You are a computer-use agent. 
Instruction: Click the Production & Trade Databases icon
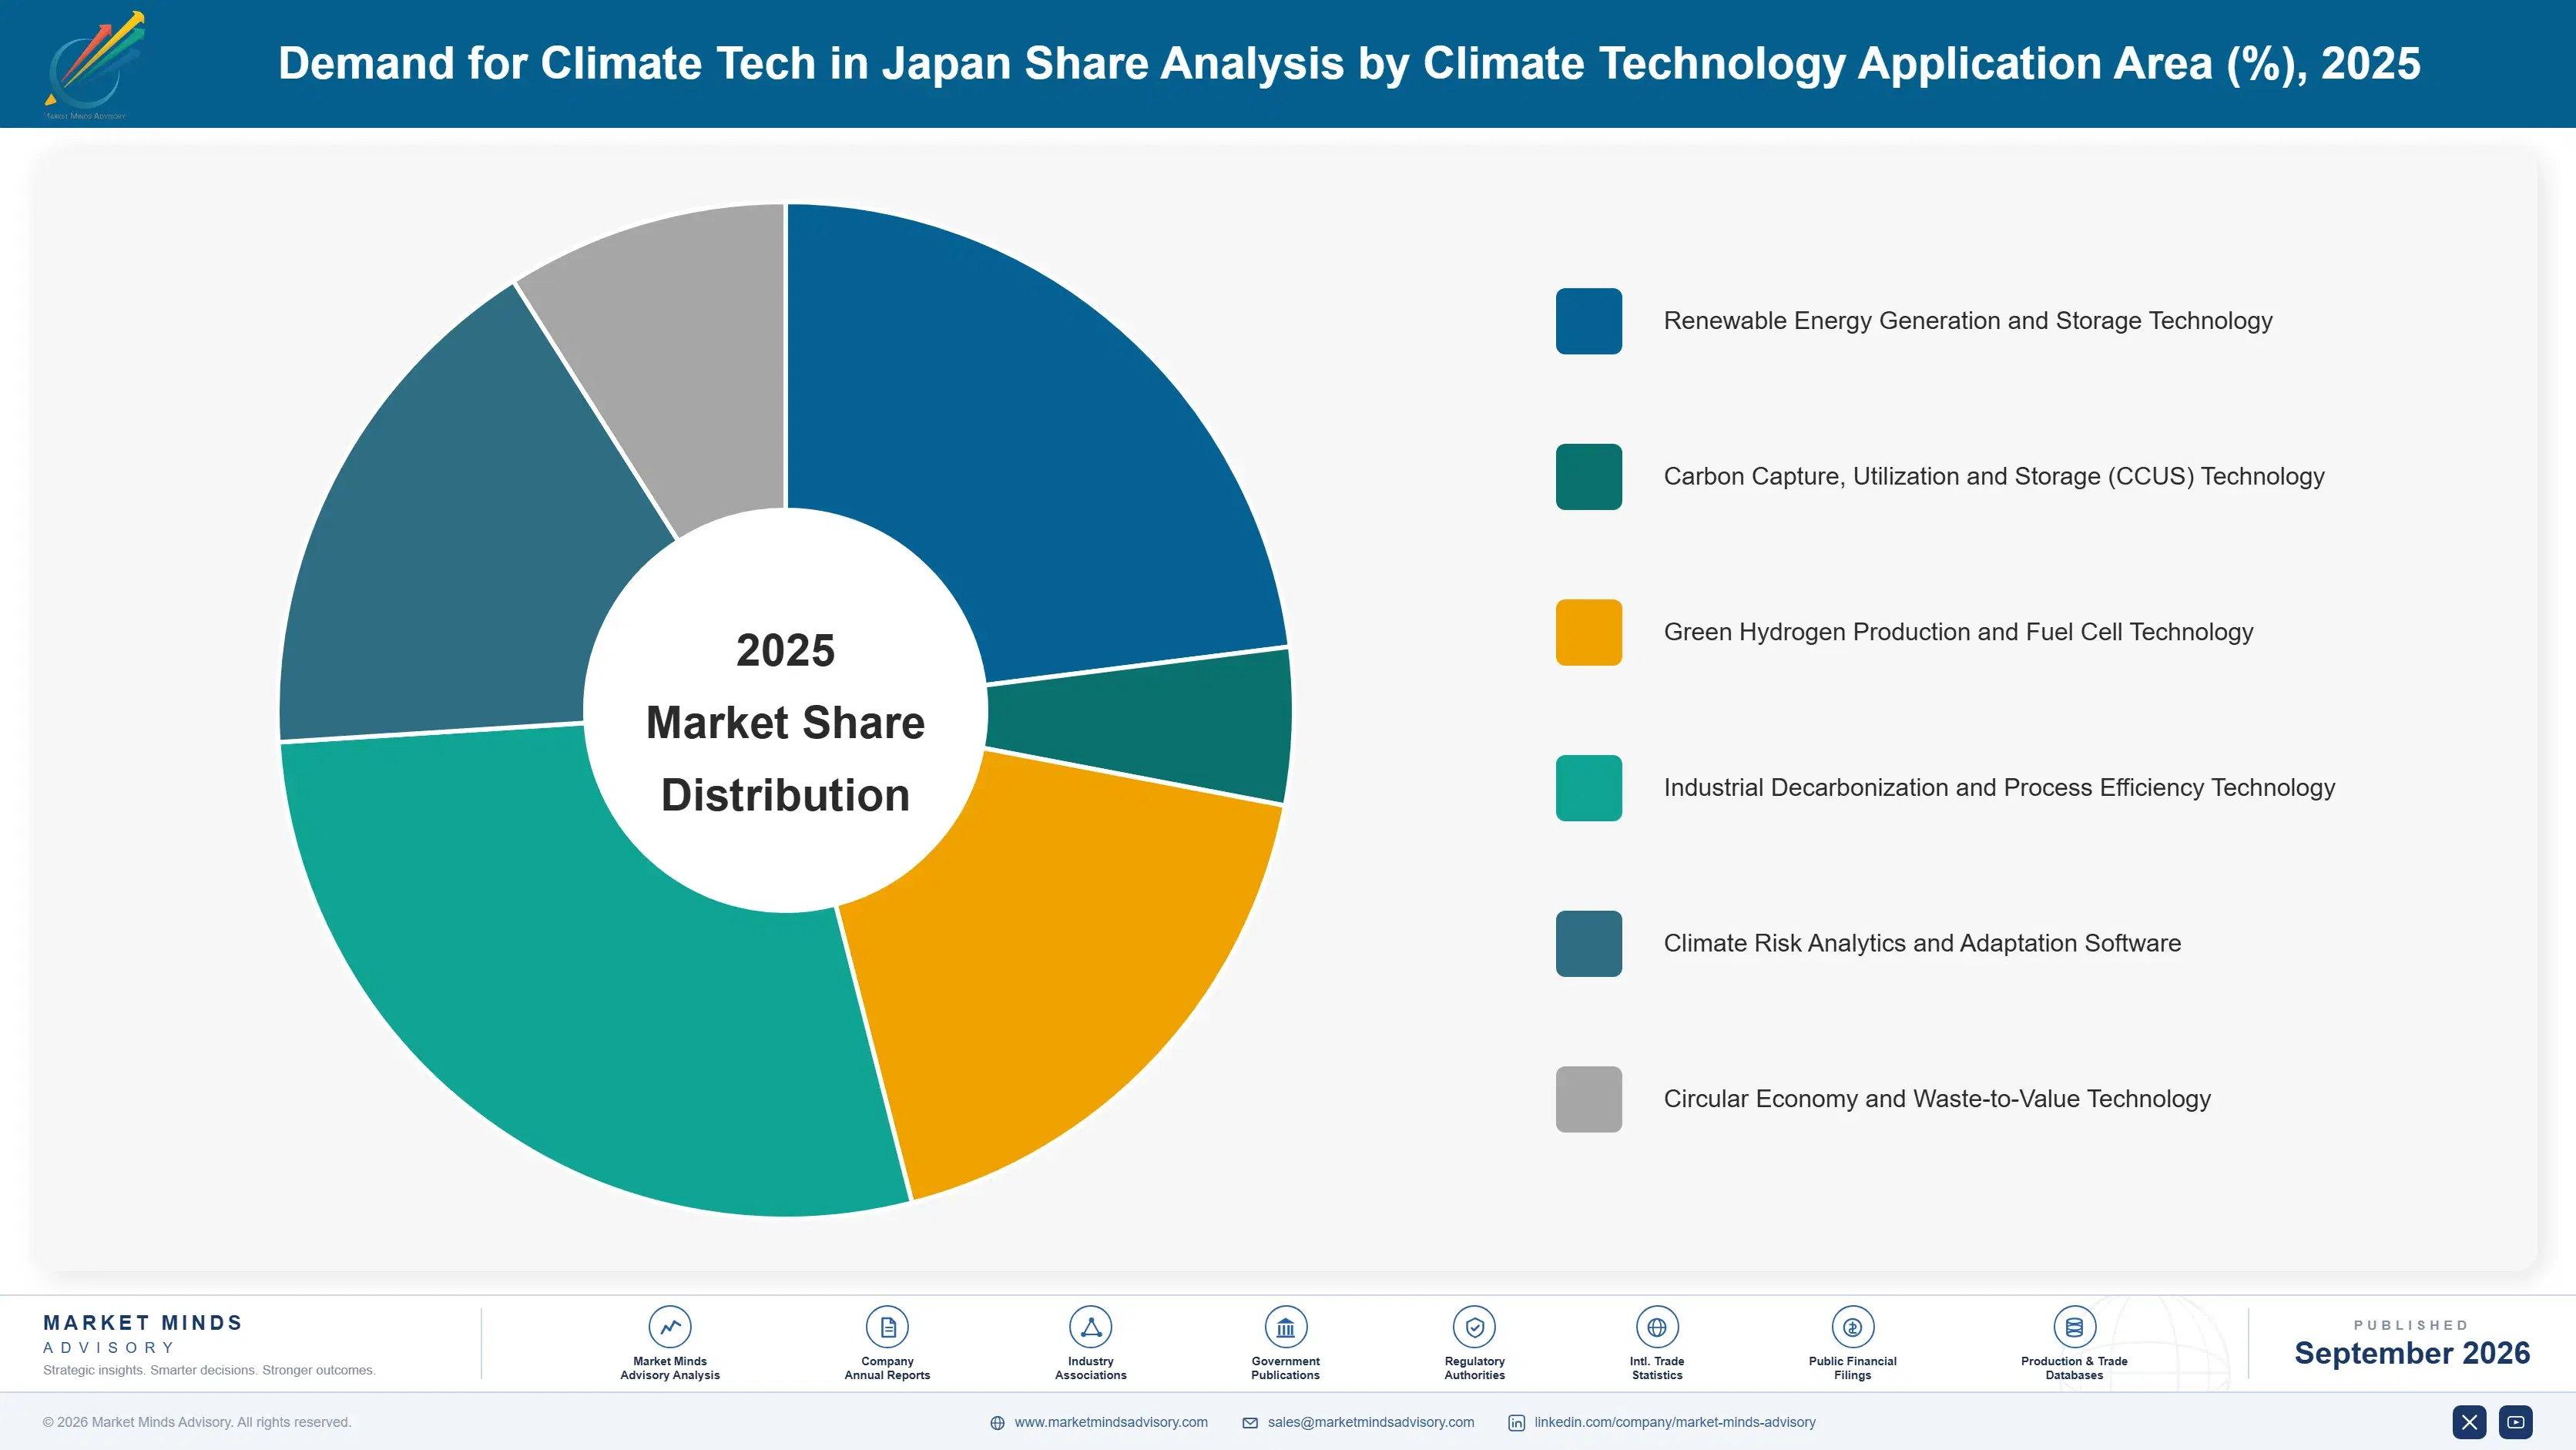click(2074, 1327)
